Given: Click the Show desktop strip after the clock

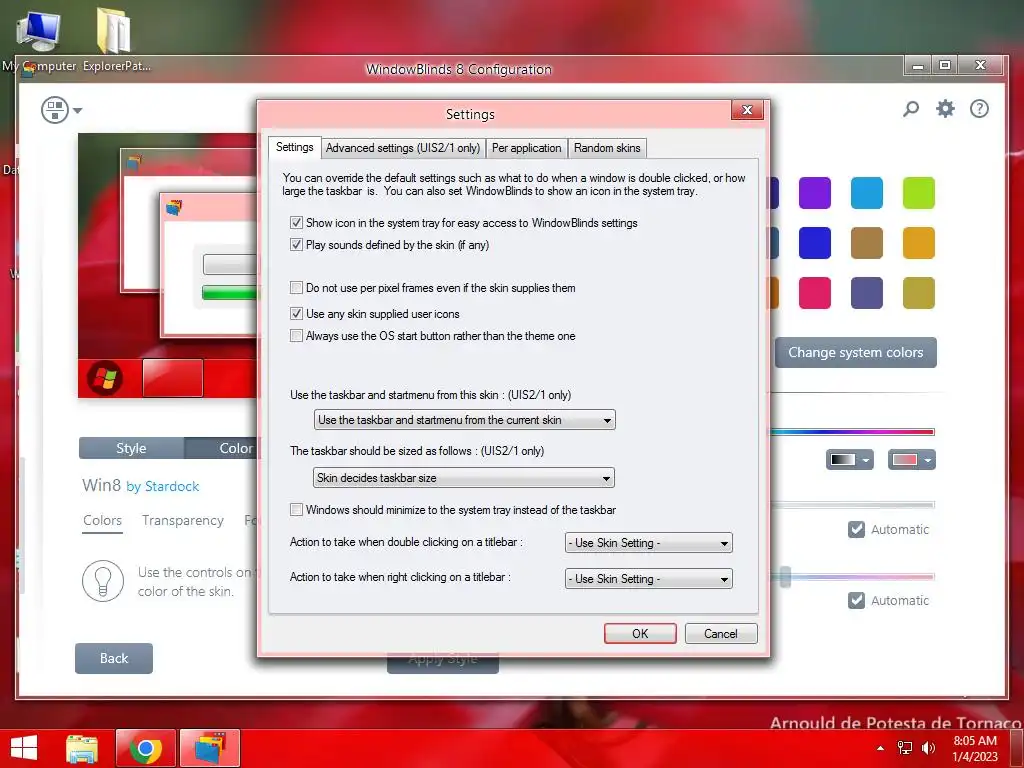Looking at the screenshot, I should click(1017, 748).
